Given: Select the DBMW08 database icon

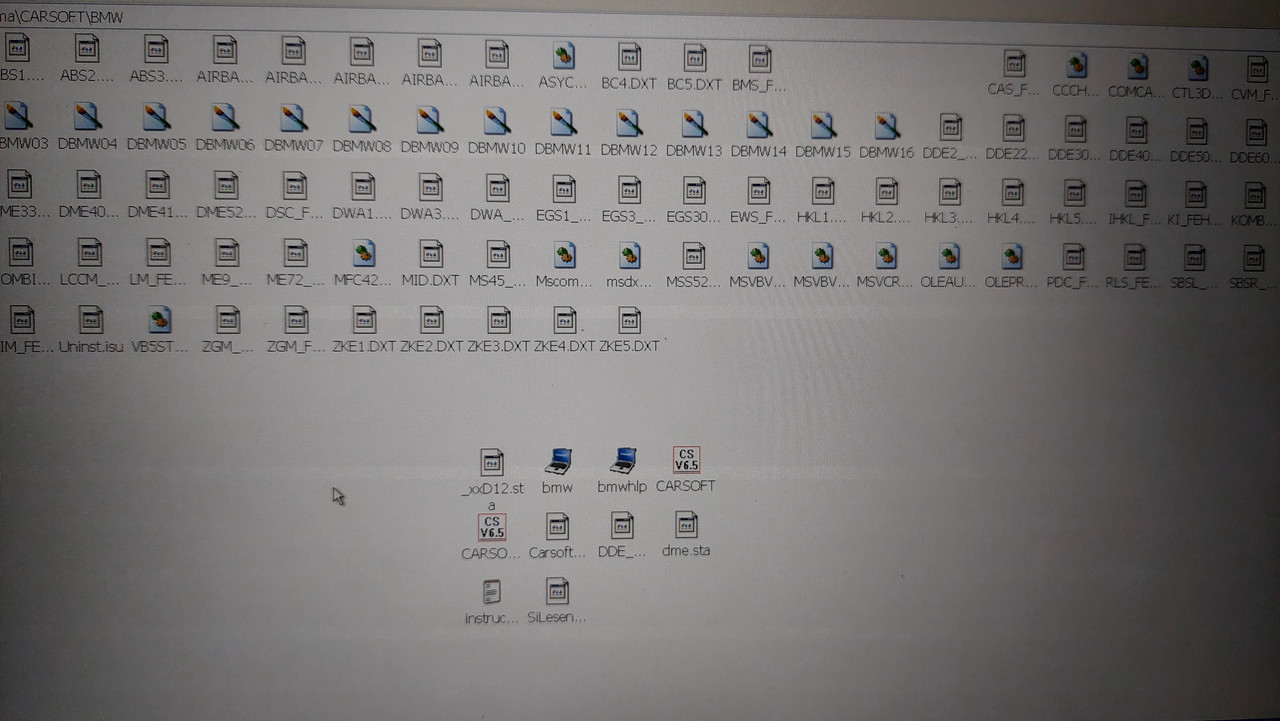Looking at the screenshot, I should 362,120.
